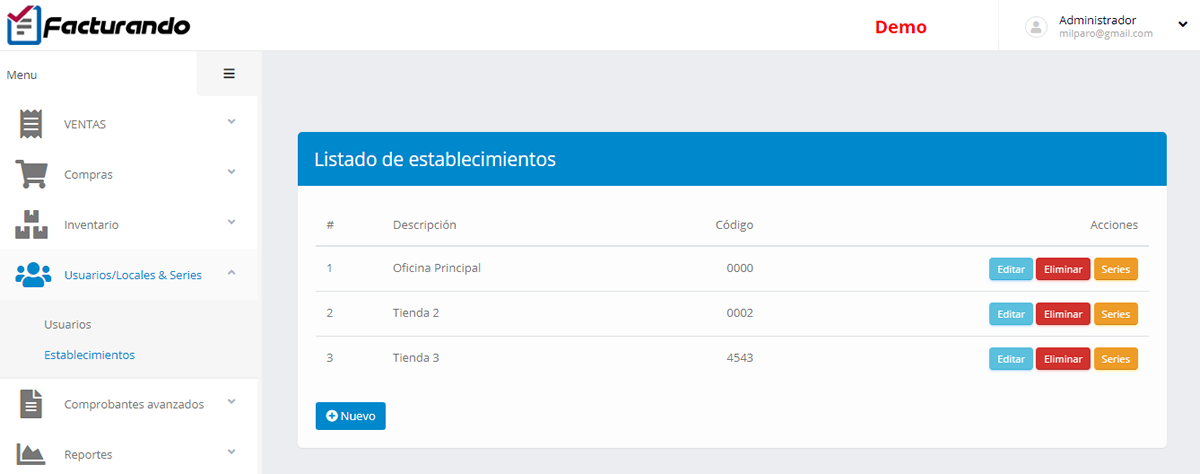Viewport: 1200px width, 474px height.
Task: Collapse the Usuarios/Locales & Series section
Action: click(231, 272)
